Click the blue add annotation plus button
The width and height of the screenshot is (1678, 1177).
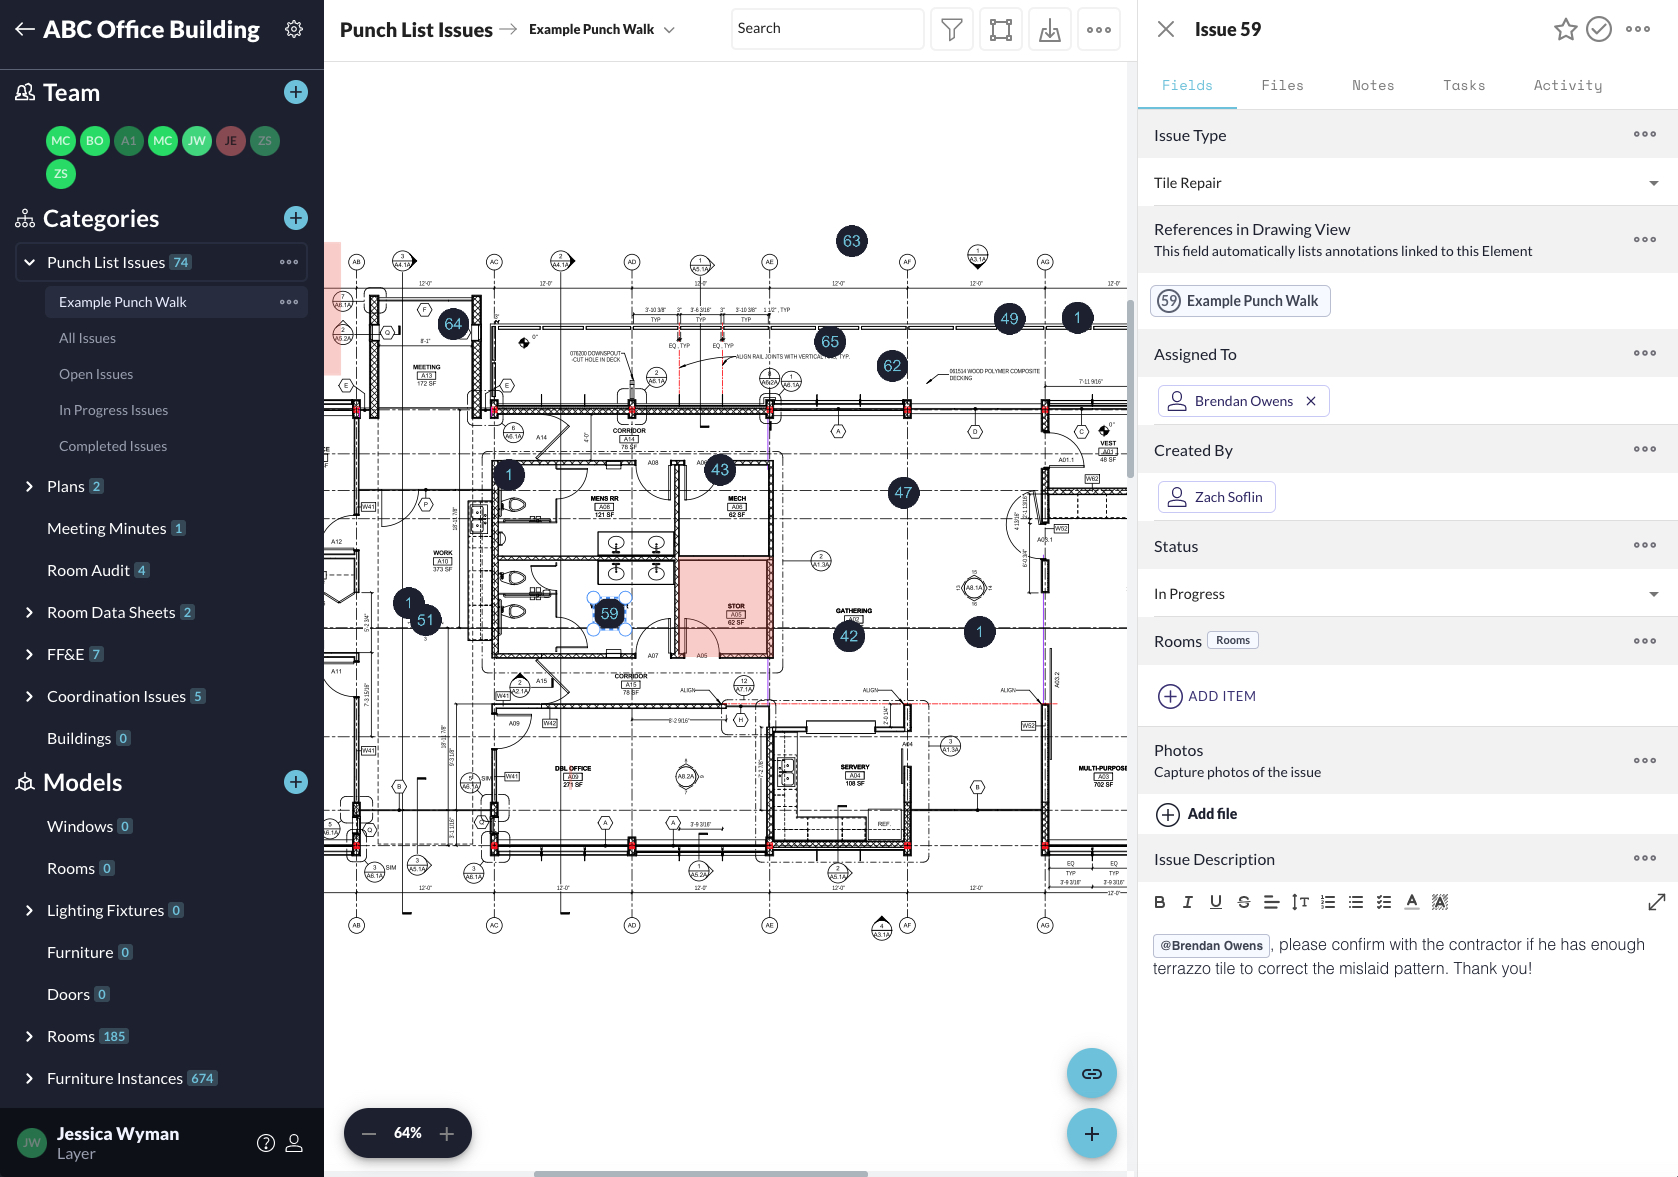click(x=1092, y=1133)
